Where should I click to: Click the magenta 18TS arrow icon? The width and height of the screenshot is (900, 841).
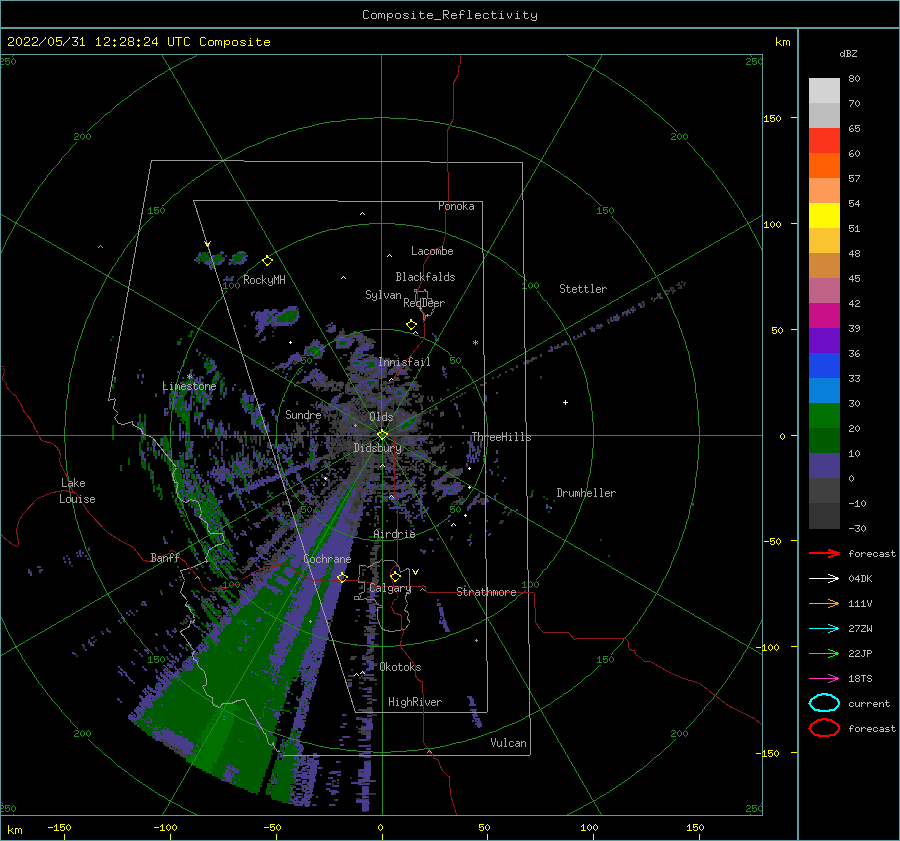pos(824,679)
